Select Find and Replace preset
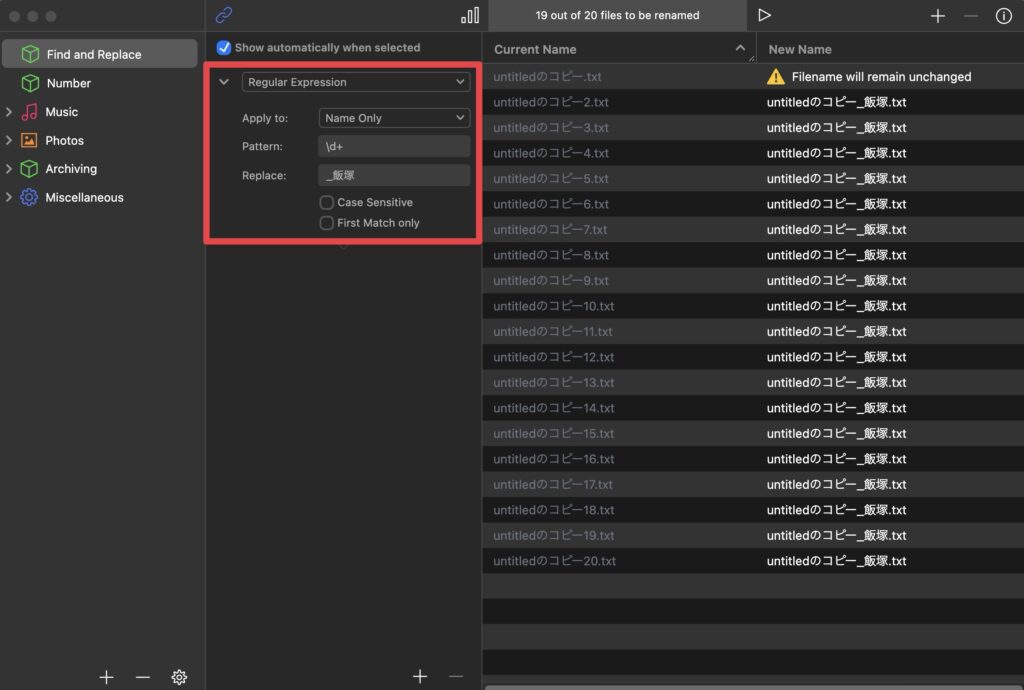Viewport: 1024px width, 690px height. (93, 54)
